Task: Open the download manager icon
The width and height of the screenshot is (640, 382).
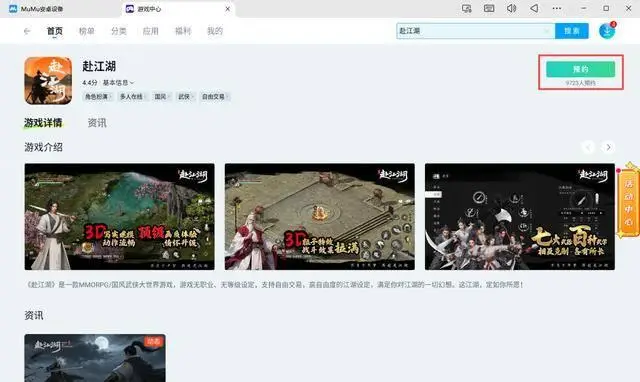Action: tap(607, 31)
